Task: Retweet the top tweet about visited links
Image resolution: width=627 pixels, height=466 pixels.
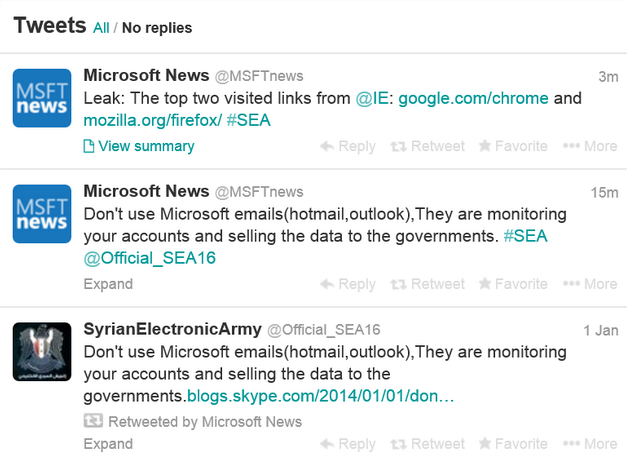Action: 427,146
